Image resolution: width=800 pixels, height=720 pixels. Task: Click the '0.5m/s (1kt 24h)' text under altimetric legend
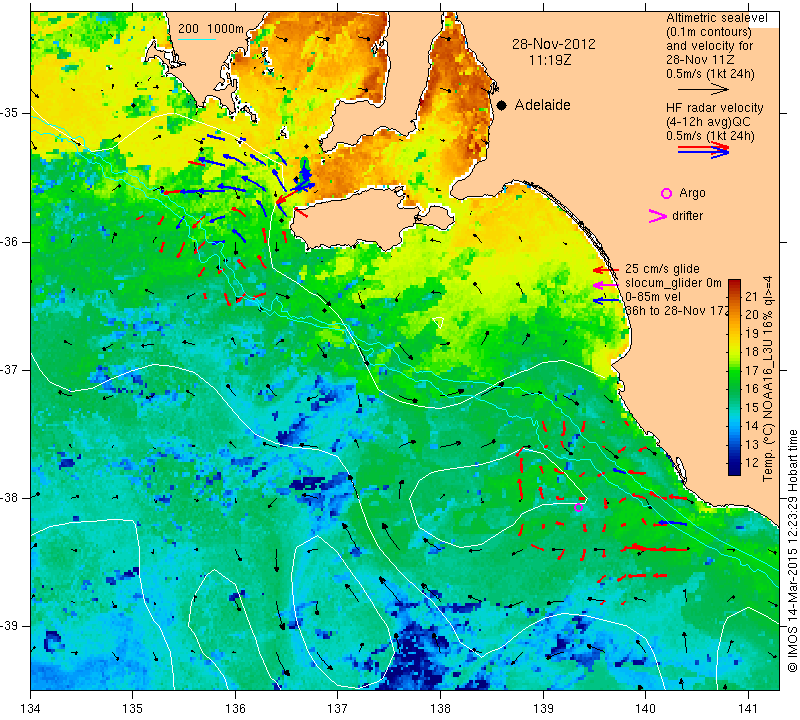(x=710, y=73)
